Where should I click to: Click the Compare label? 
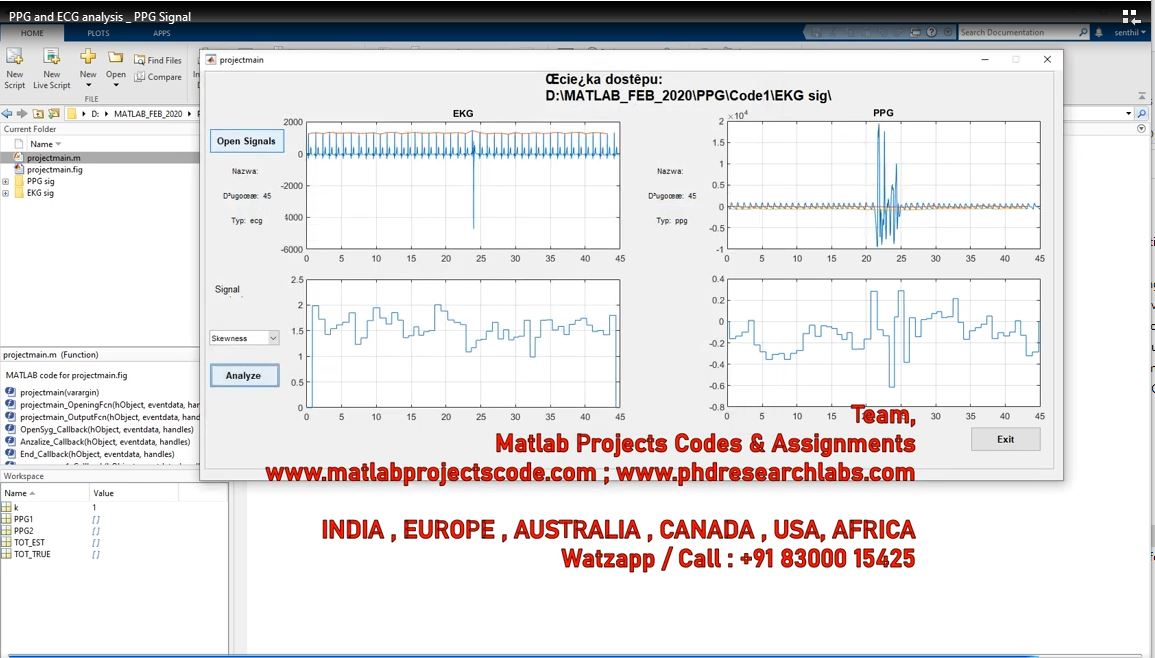164,77
